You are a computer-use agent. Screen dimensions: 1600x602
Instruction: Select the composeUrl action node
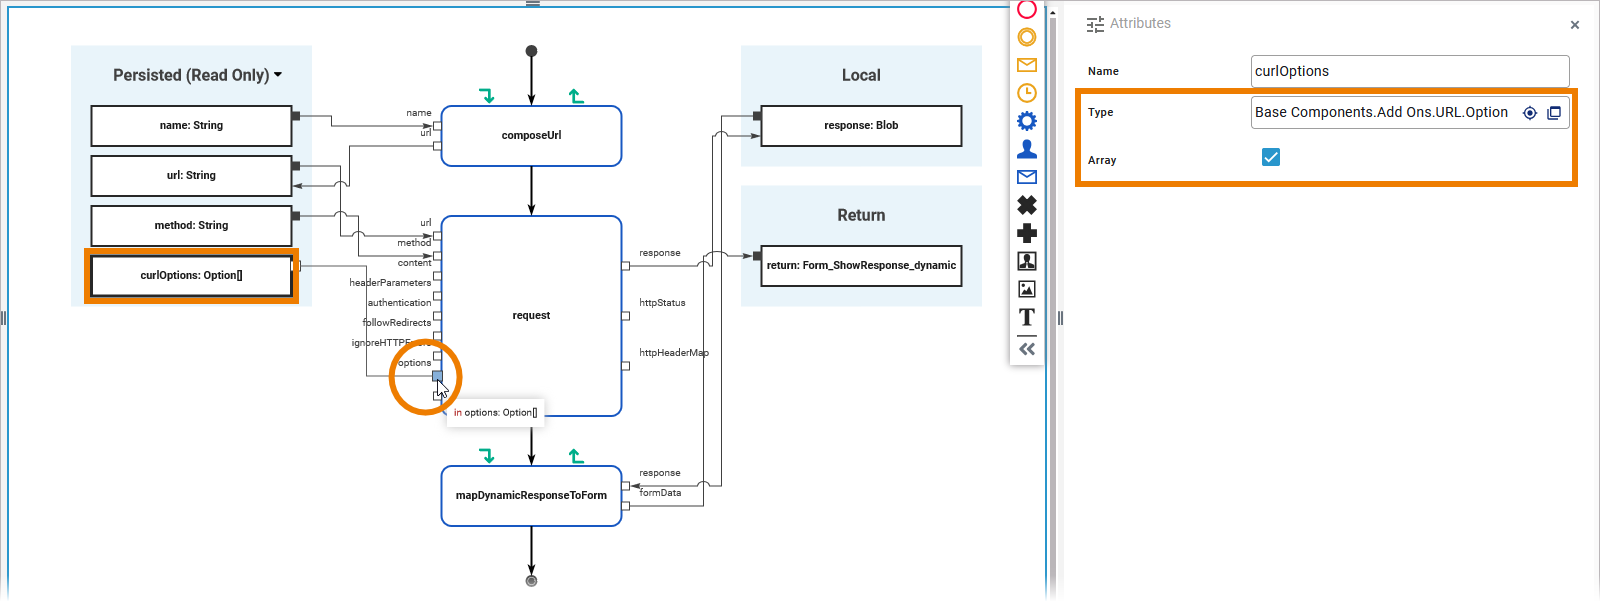coord(531,136)
